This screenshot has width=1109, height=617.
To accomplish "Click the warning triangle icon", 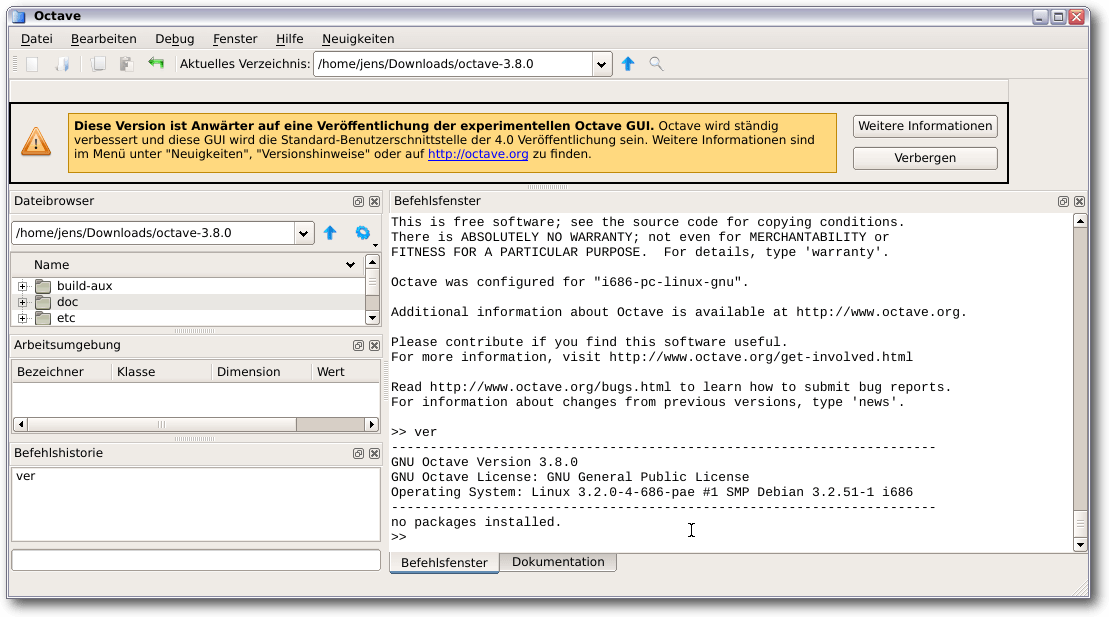I will pos(36,142).
